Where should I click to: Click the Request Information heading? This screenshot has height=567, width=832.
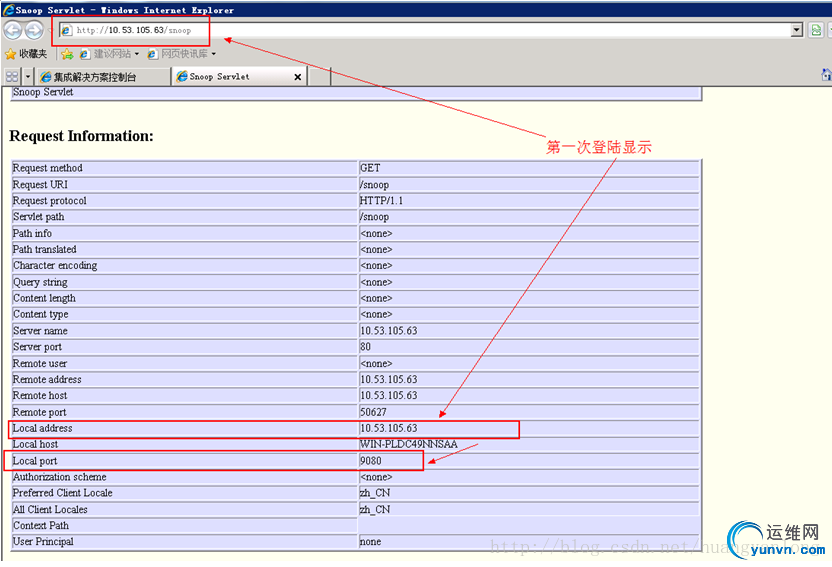81,136
